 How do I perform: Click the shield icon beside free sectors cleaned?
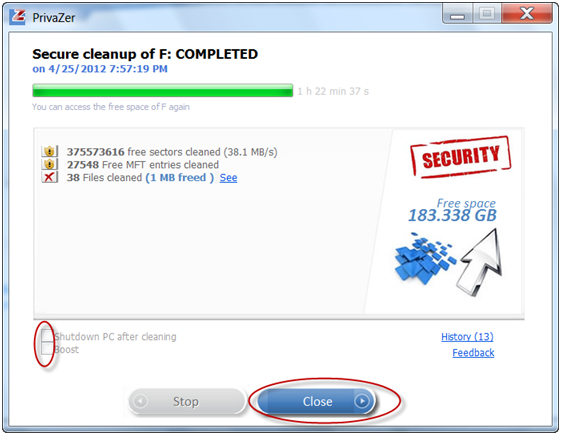click(x=49, y=152)
